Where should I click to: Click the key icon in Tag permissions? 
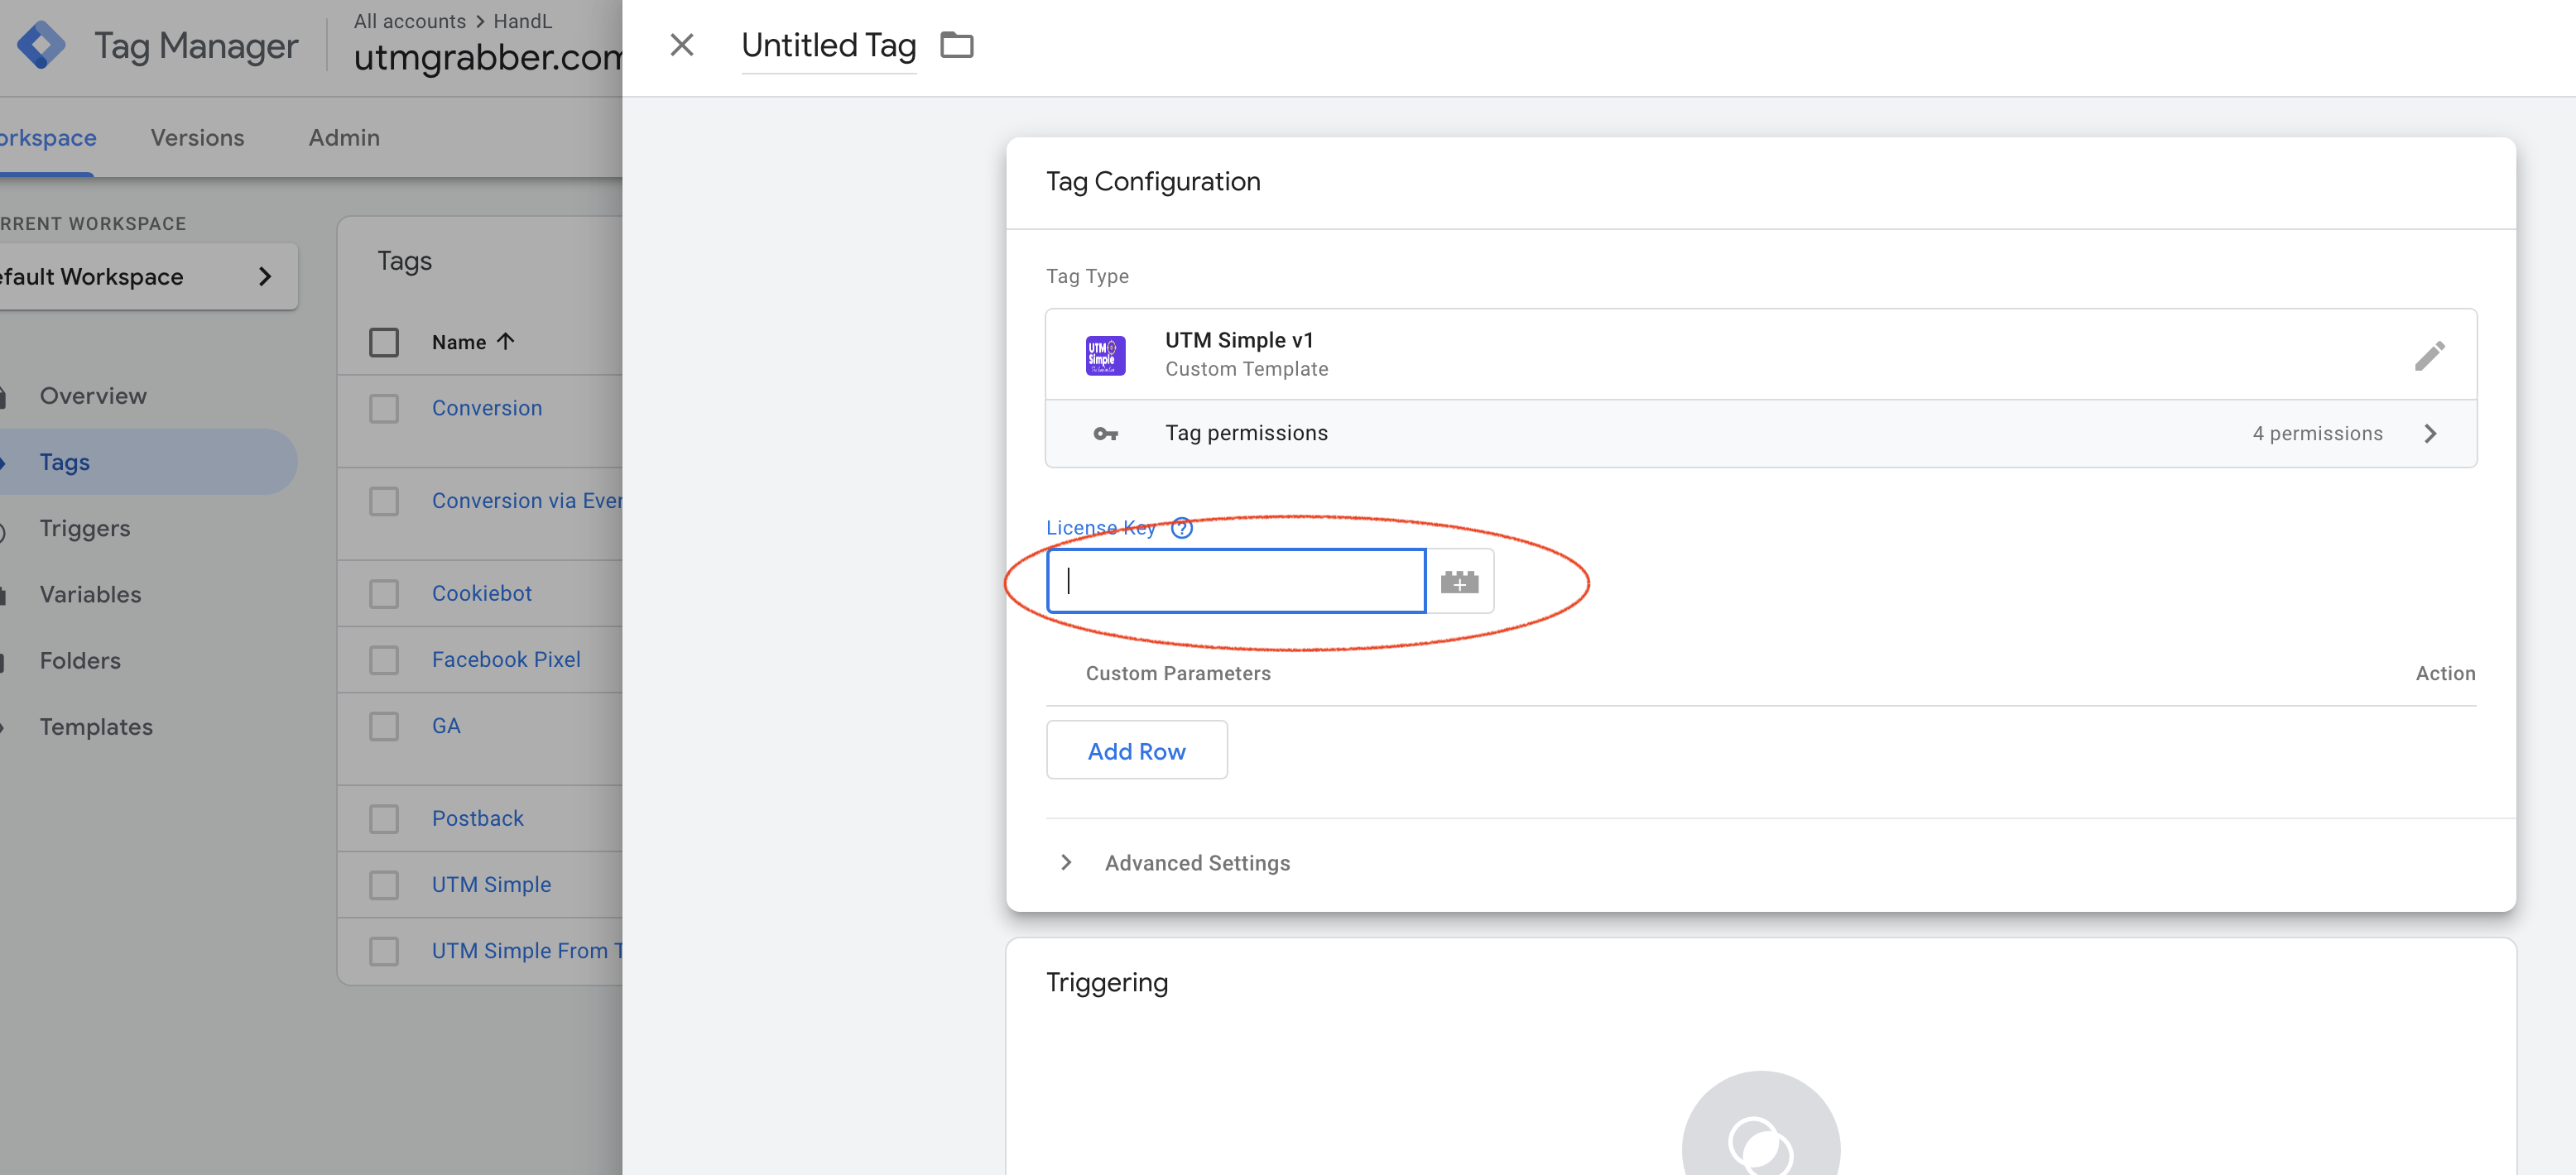point(1105,434)
